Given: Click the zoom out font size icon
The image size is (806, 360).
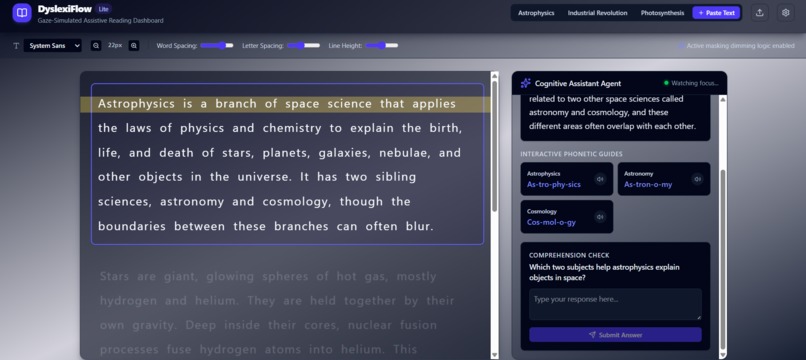Looking at the screenshot, I should click(x=96, y=46).
